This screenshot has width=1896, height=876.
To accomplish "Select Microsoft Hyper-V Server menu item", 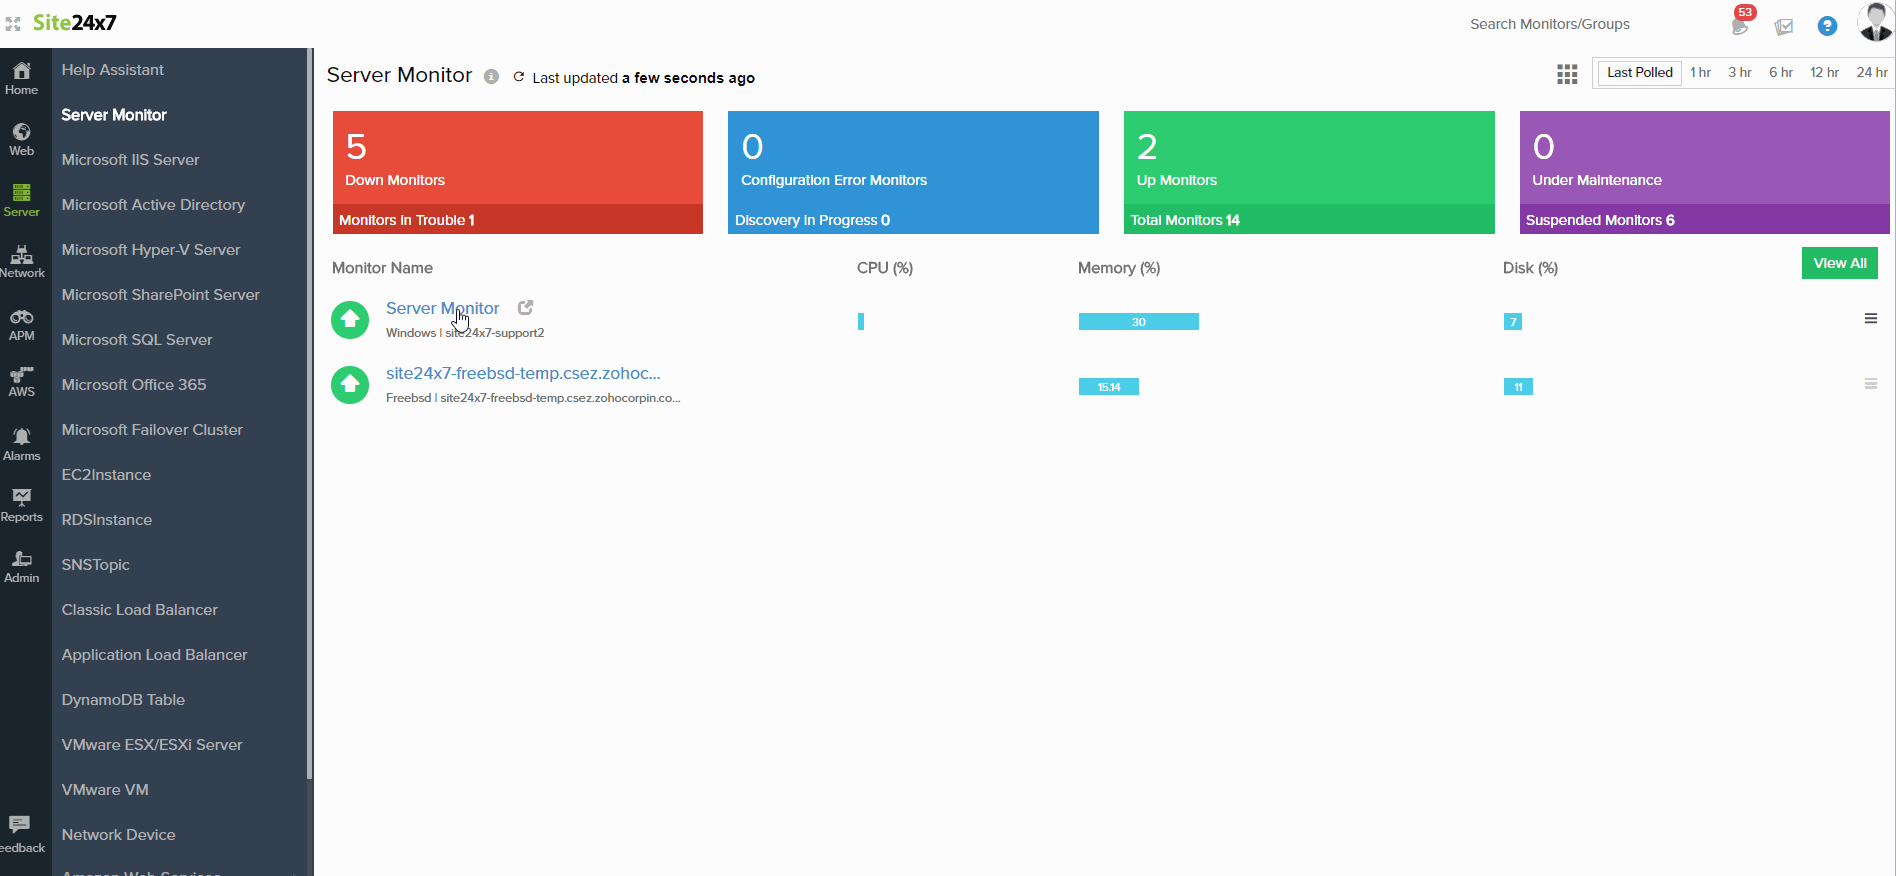I will pyautogui.click(x=151, y=250).
